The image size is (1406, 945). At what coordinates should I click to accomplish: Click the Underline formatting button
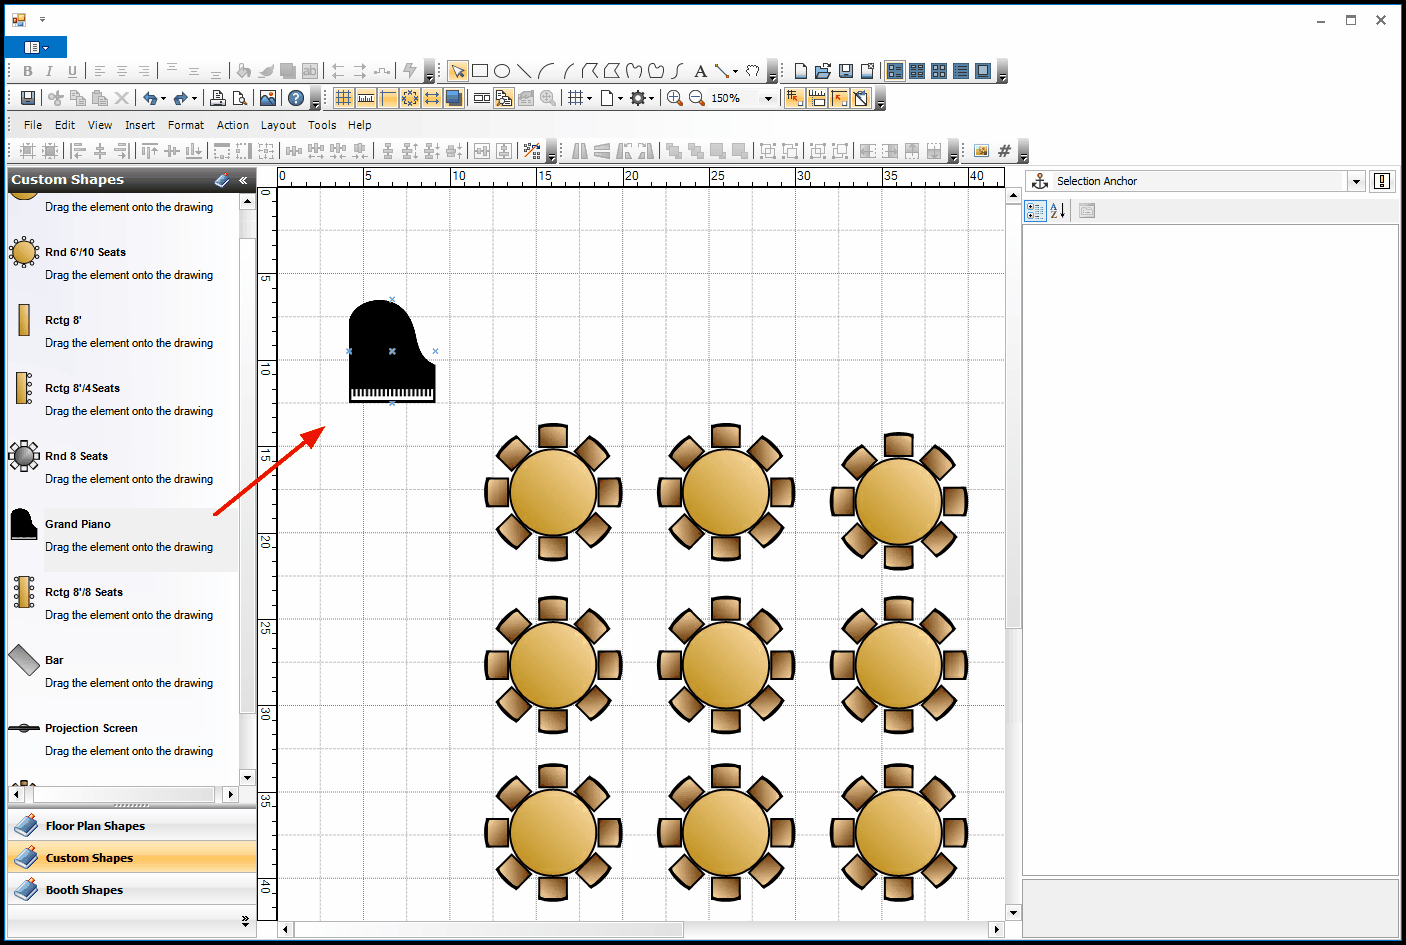tap(72, 71)
